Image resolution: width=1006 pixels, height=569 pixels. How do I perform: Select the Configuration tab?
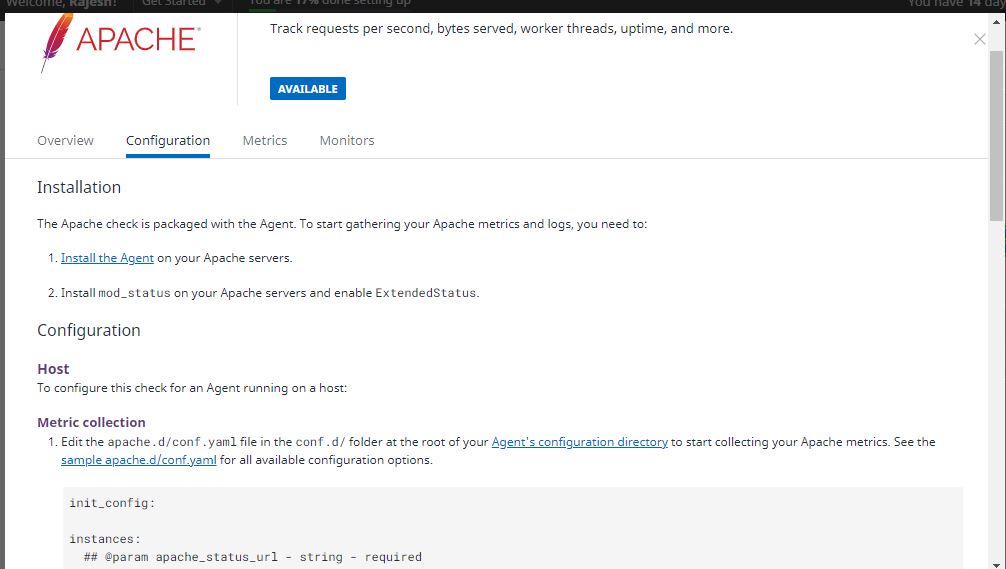168,141
